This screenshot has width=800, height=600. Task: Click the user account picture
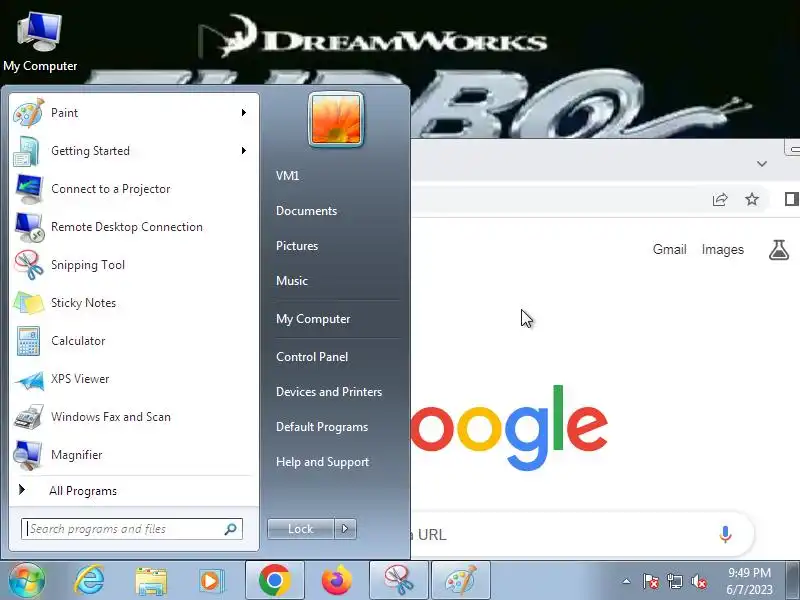tap(336, 119)
